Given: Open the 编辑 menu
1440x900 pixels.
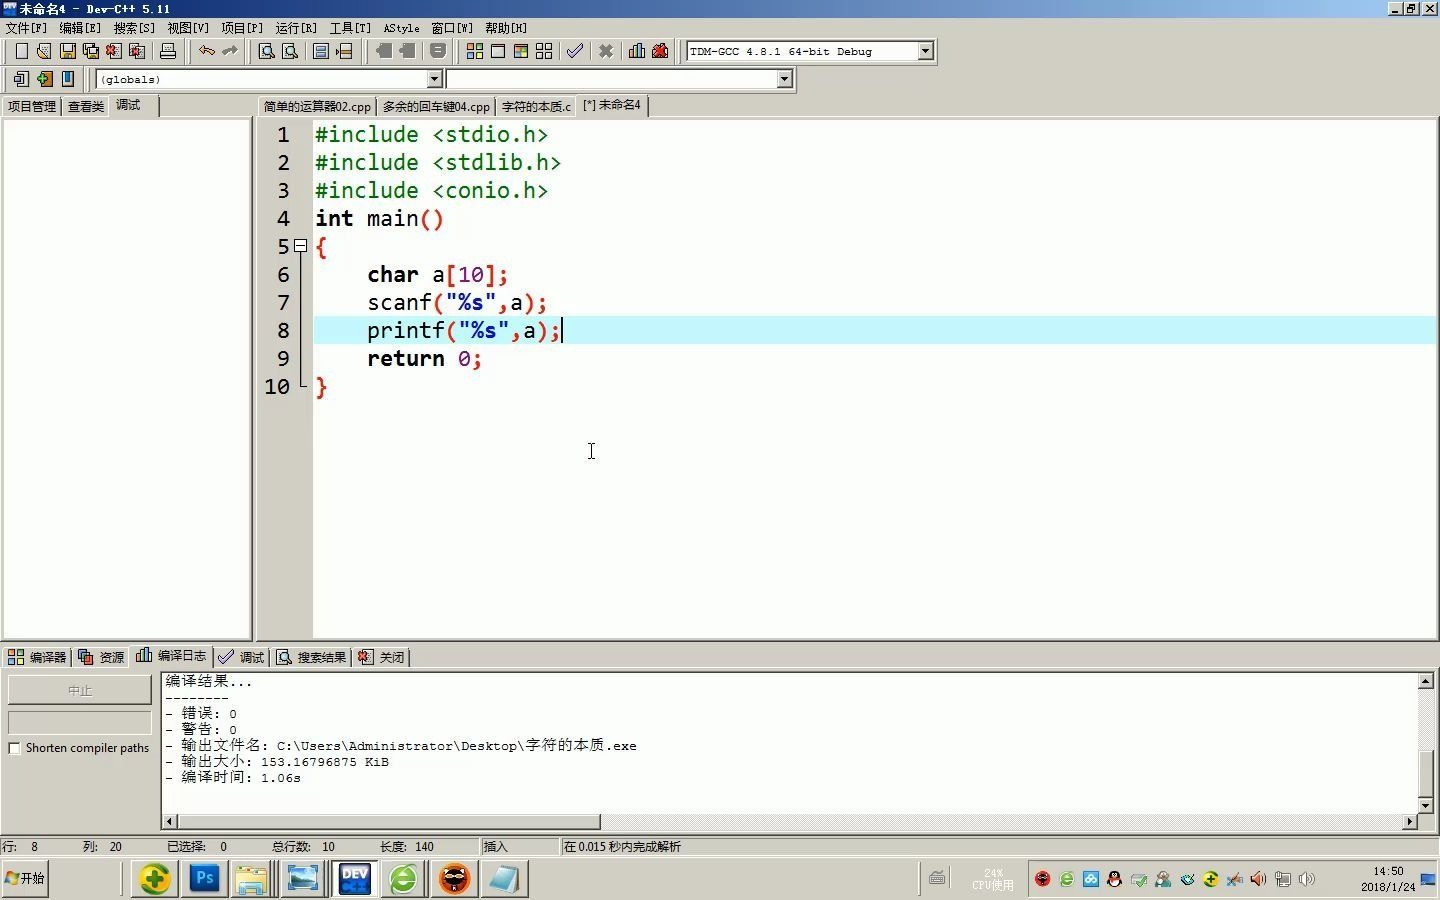Looking at the screenshot, I should [x=80, y=28].
